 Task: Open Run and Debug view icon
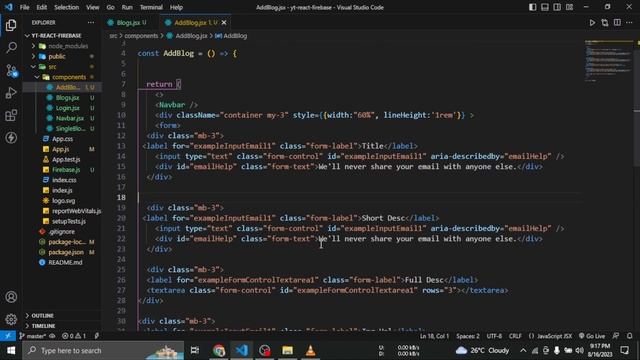pos(11,93)
